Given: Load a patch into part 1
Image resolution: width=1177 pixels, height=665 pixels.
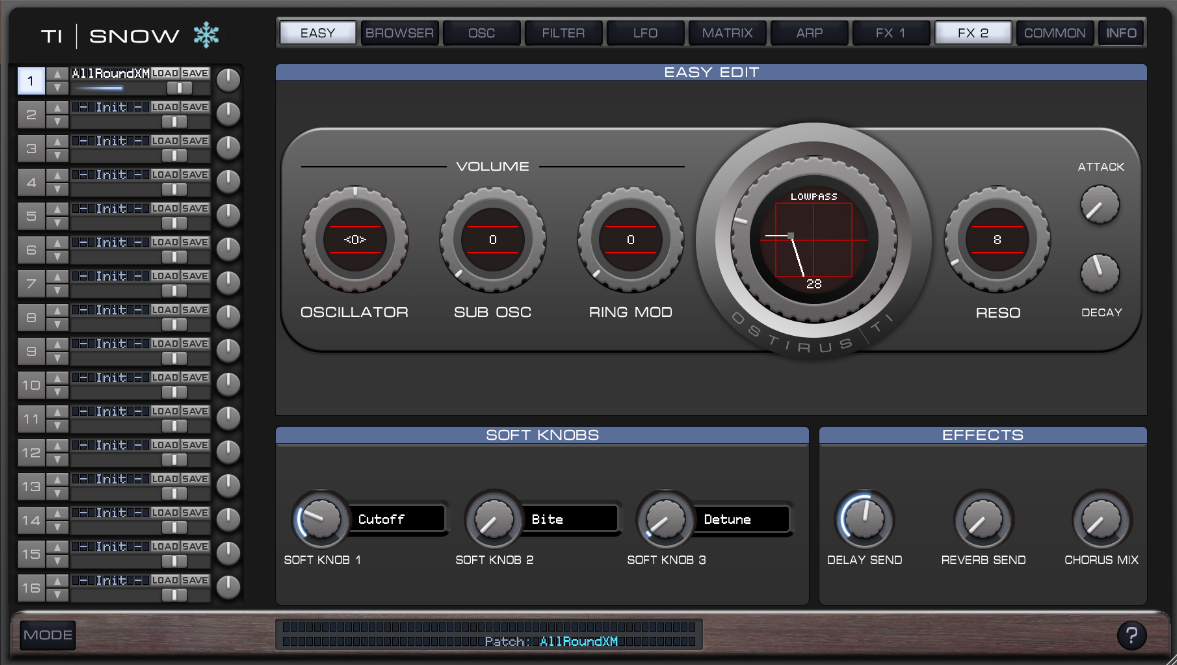Looking at the screenshot, I should point(165,73).
